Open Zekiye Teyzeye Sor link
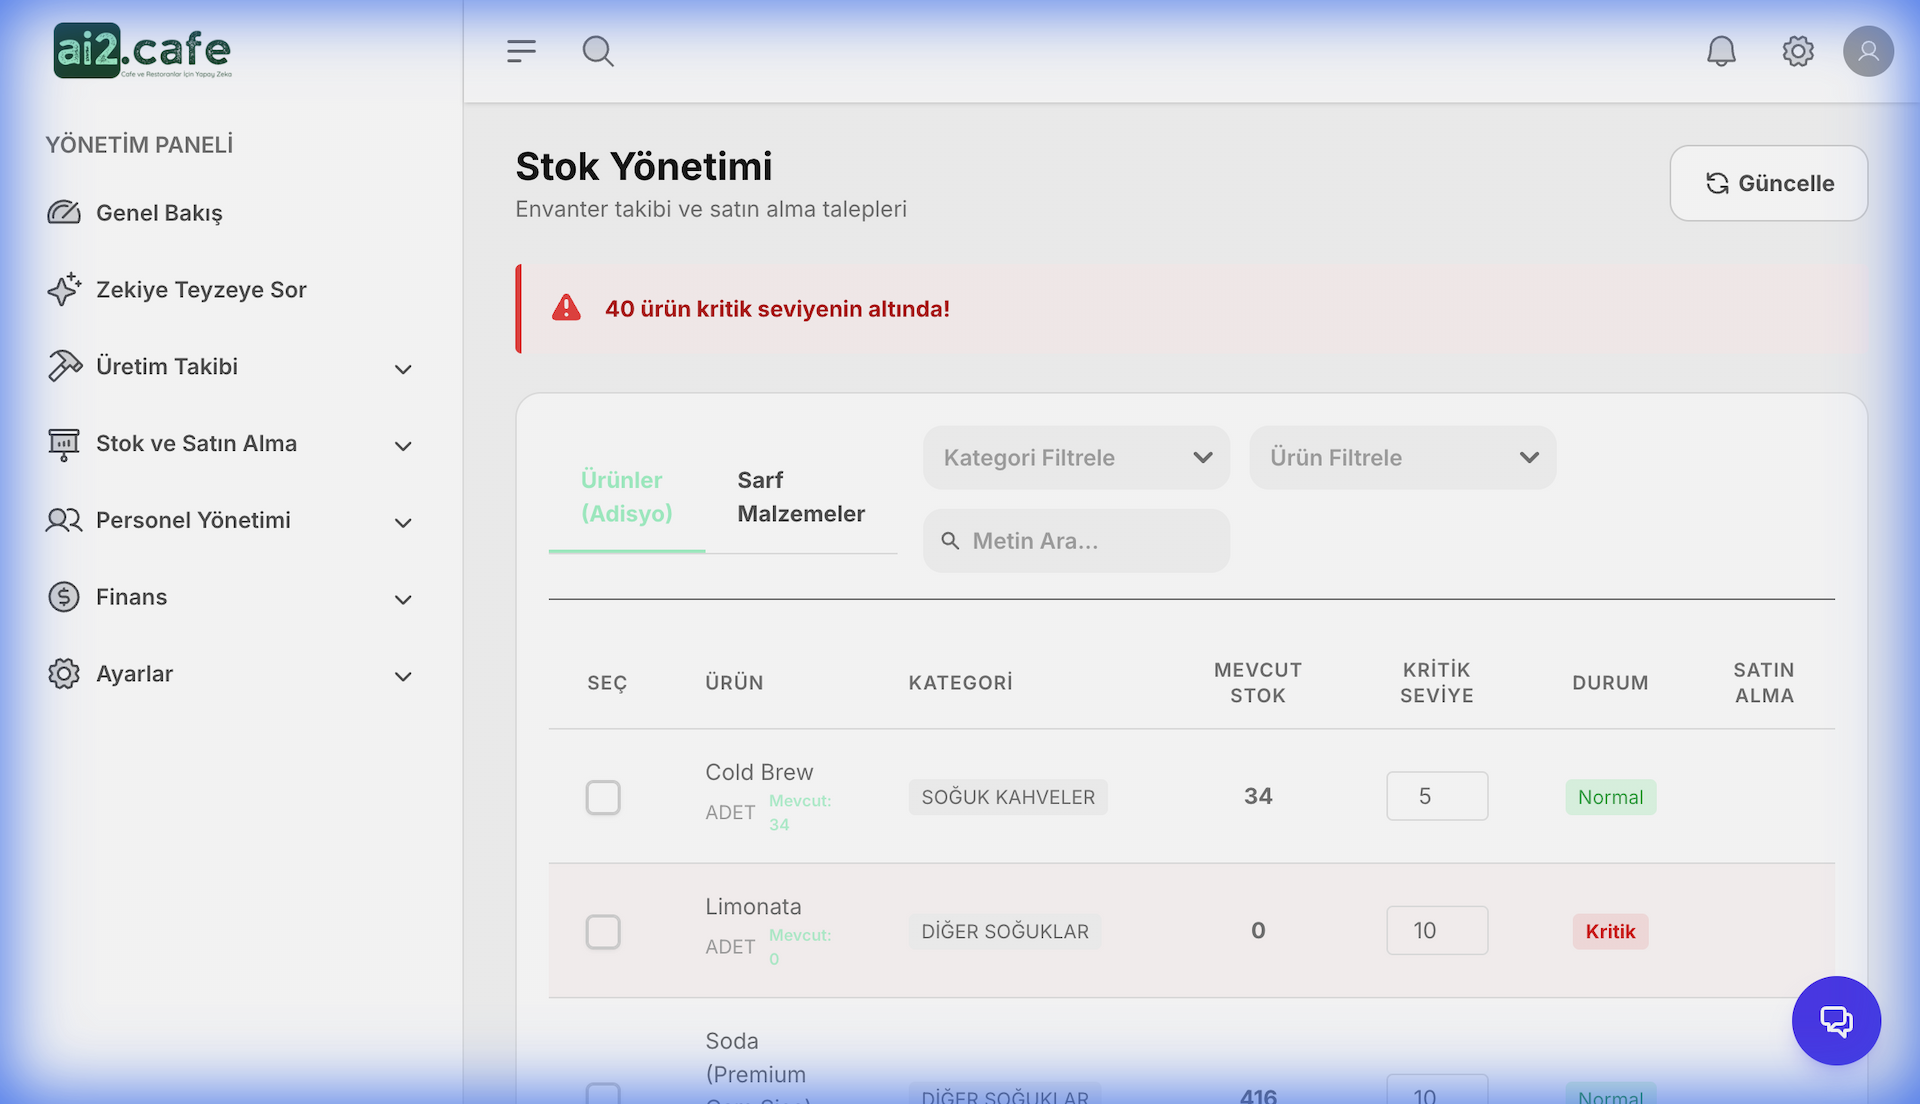This screenshot has height=1104, width=1920. [200, 290]
